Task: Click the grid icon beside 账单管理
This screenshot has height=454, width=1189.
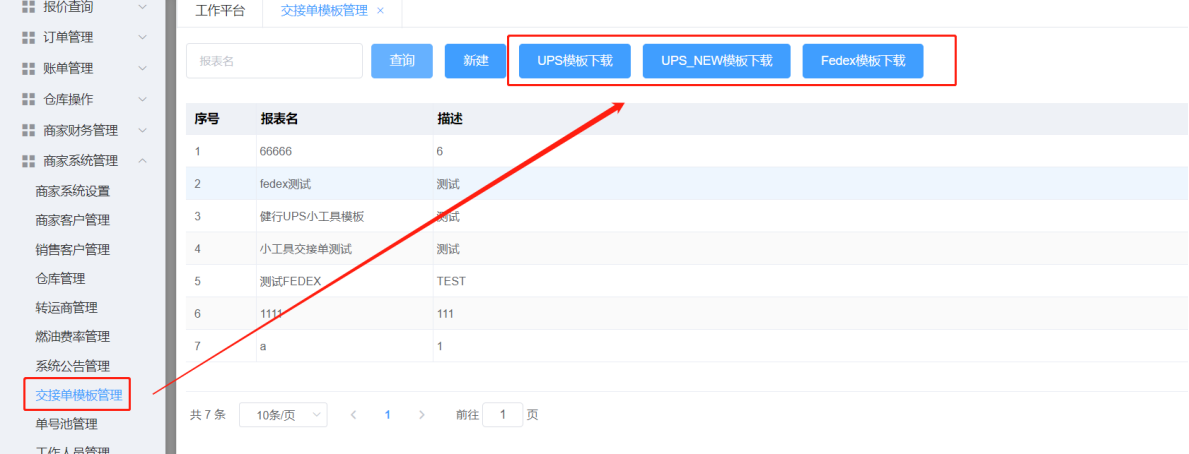Action: (28, 69)
